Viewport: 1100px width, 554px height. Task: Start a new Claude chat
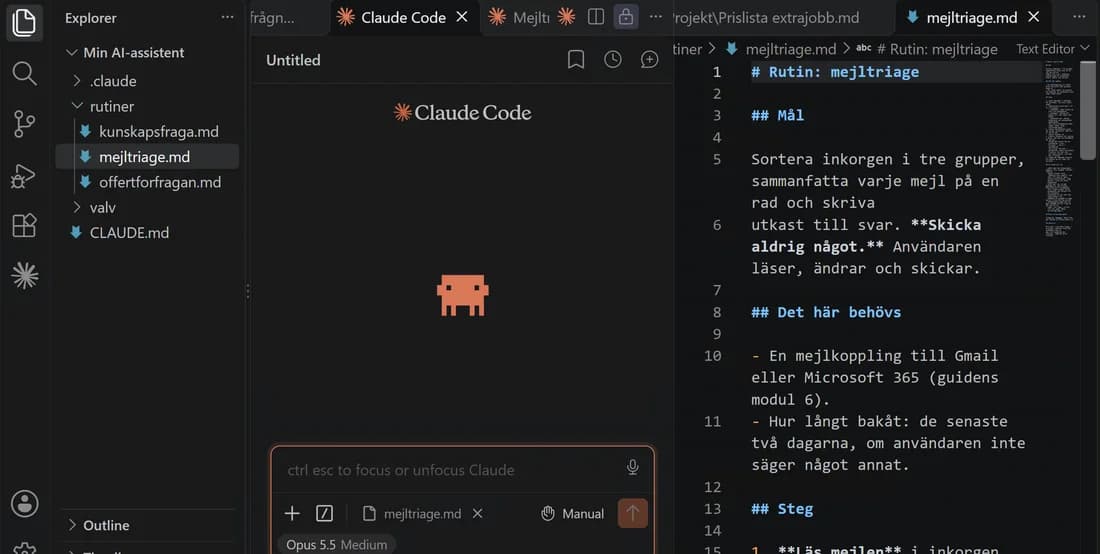click(x=650, y=60)
